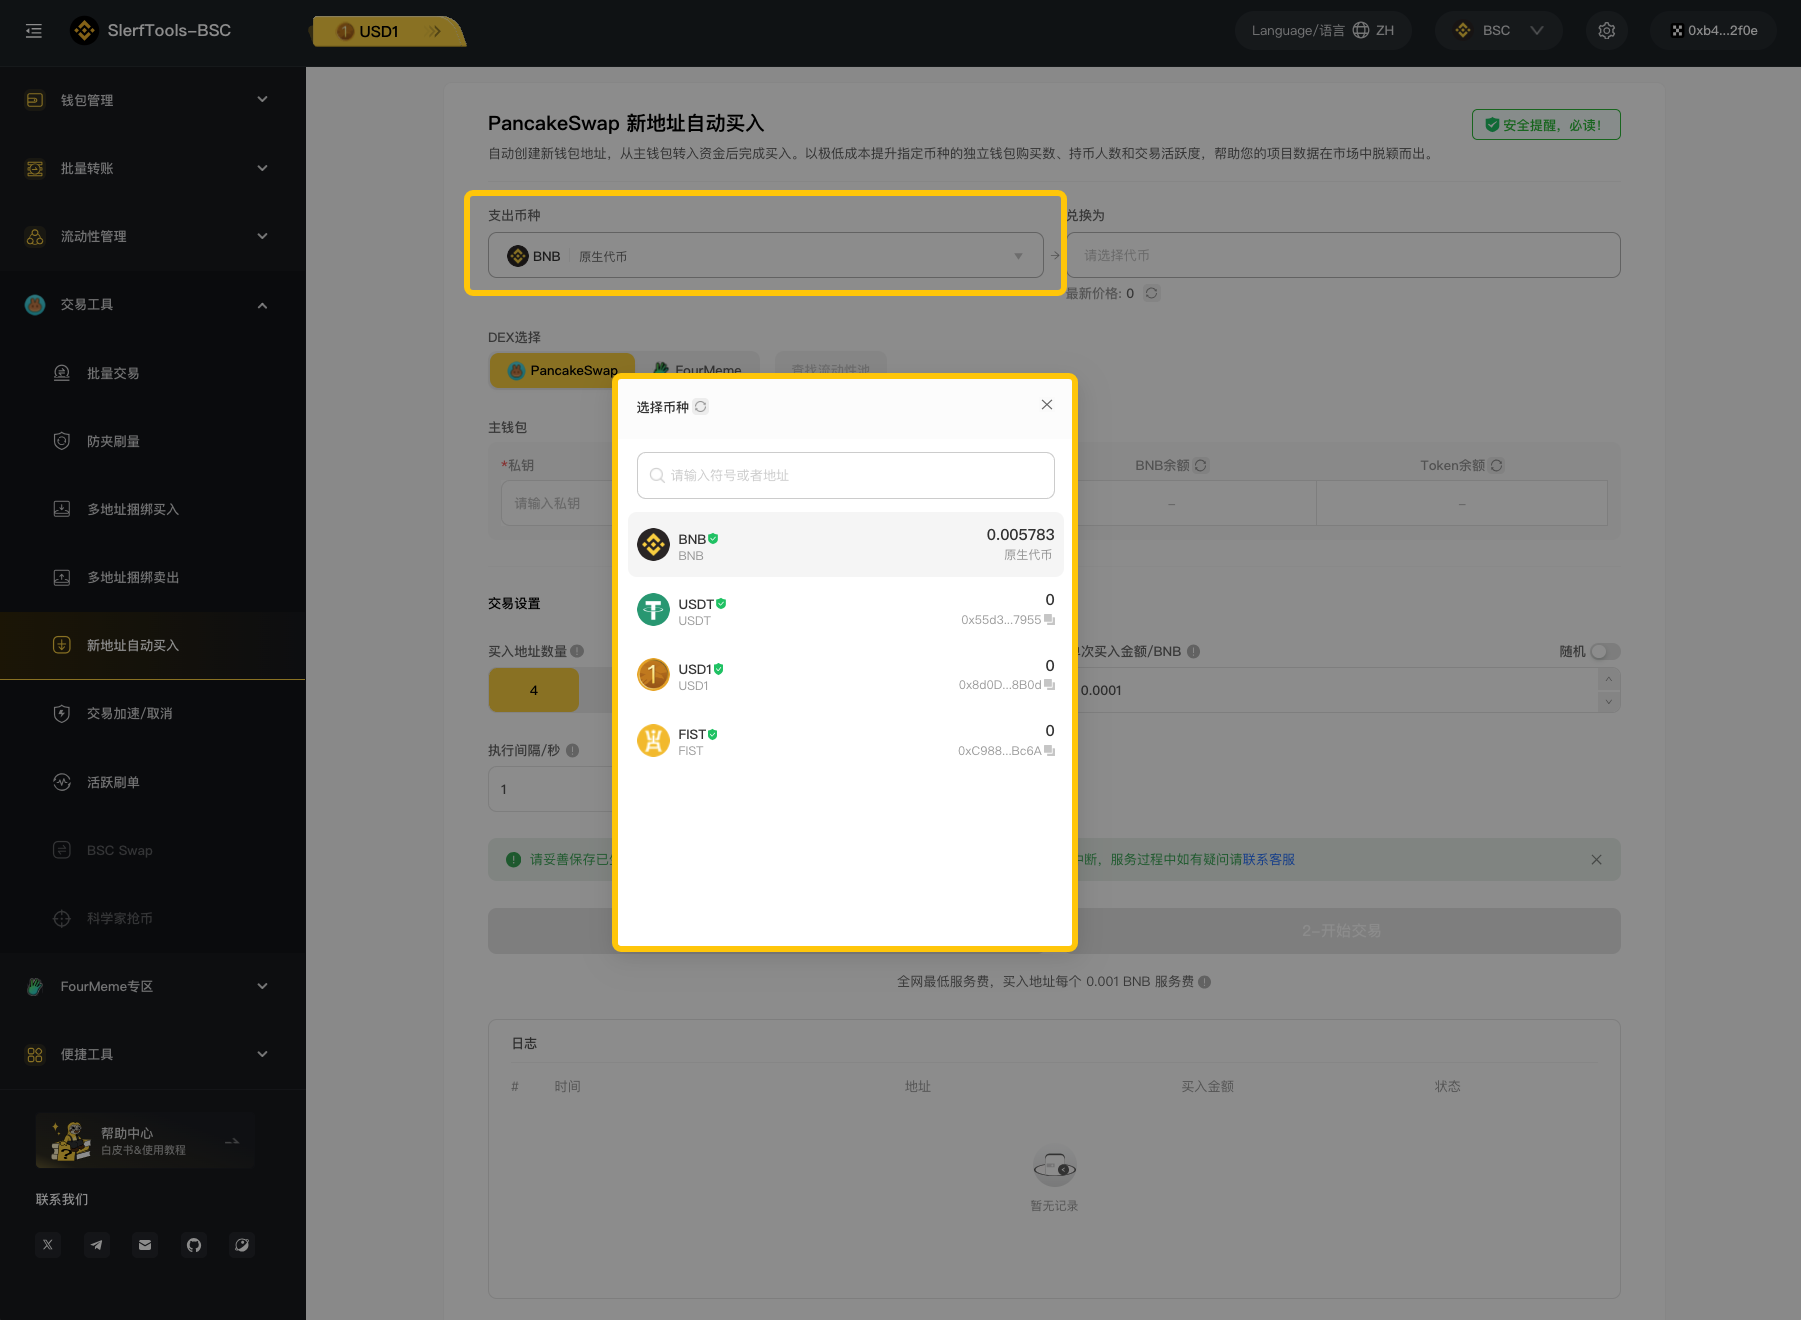Refresh the BNB余额 balance
Viewport: 1801px width, 1320px height.
tap(1201, 466)
